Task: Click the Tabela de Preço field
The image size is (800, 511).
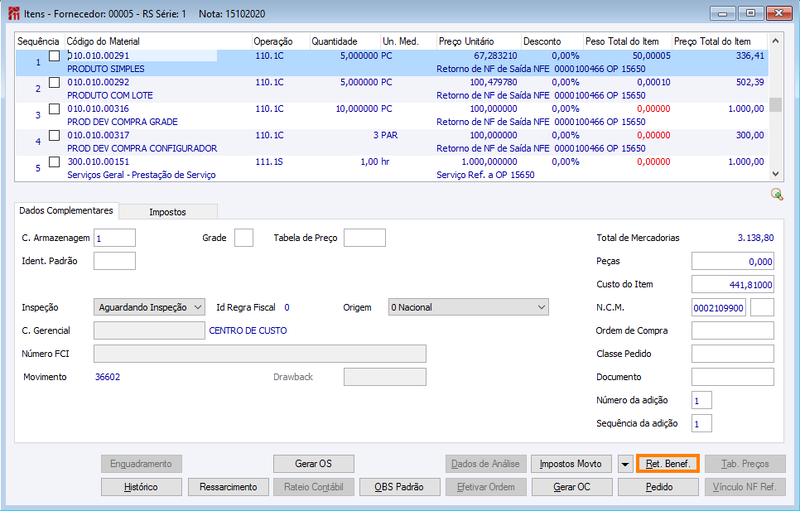Action: tap(364, 238)
